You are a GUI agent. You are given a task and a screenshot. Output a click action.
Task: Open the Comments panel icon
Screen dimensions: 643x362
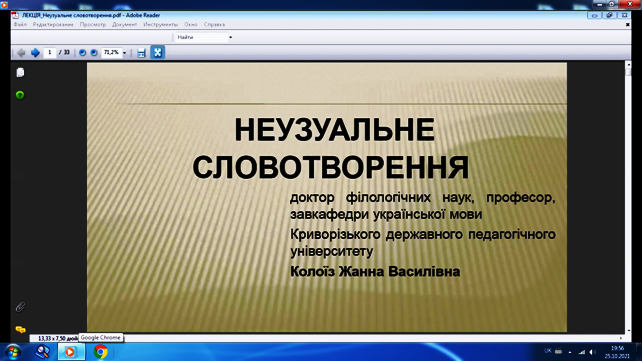pyautogui.click(x=20, y=329)
